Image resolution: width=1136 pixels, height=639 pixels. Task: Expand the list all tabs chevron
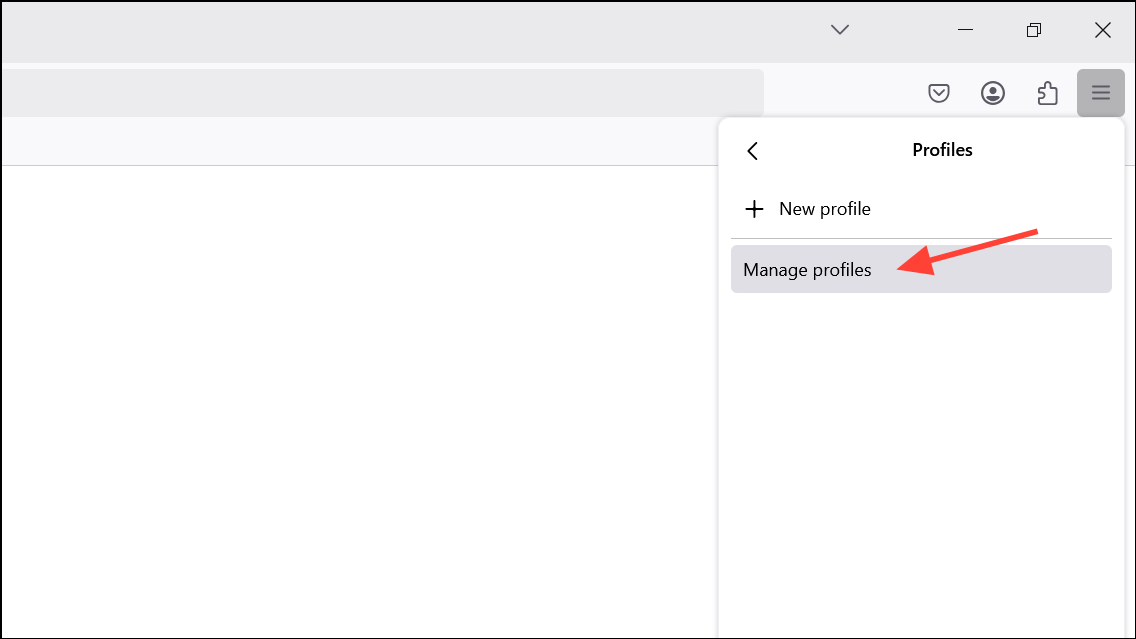(840, 30)
